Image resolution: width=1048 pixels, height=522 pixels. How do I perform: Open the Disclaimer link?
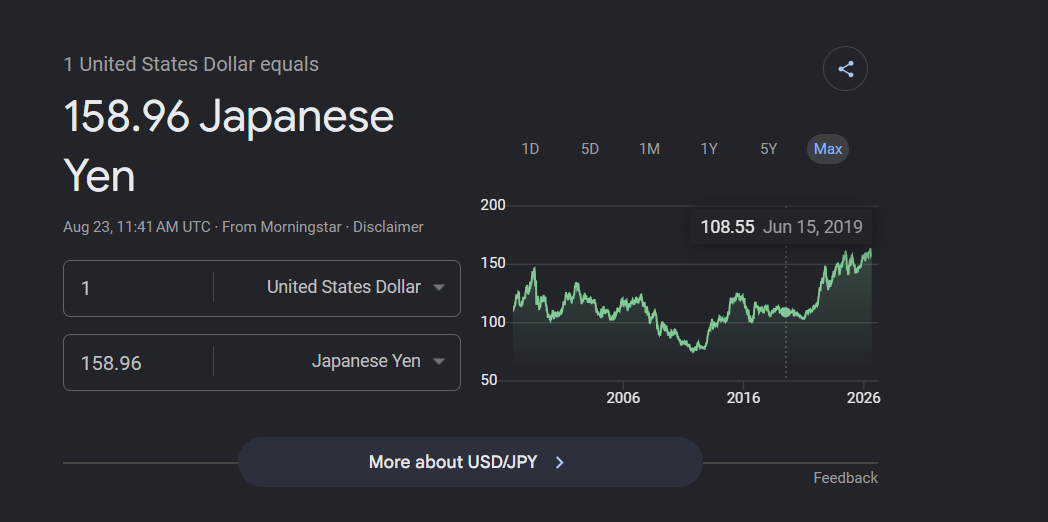coord(388,227)
